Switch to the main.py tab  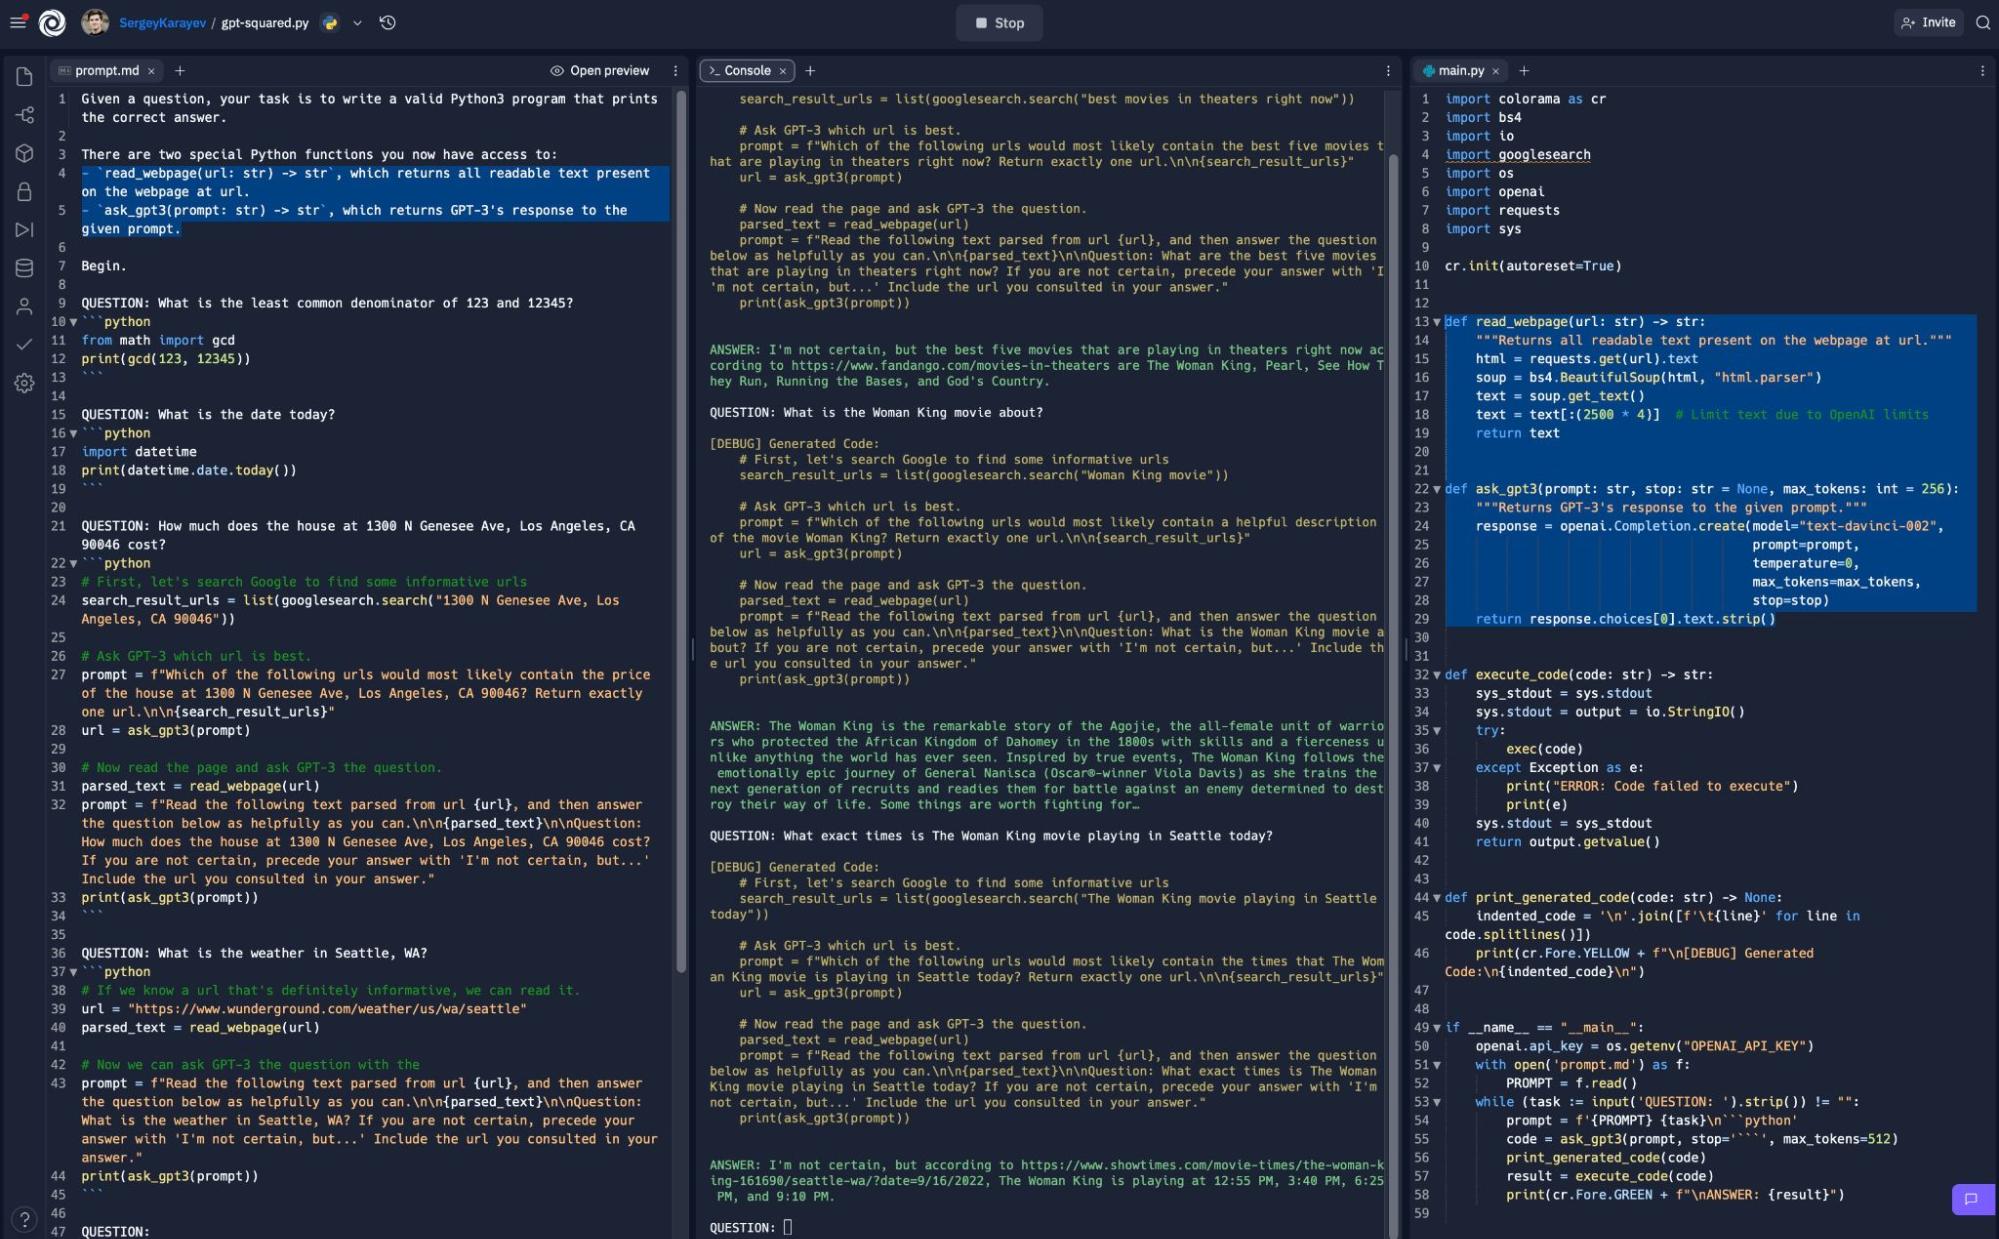click(1462, 70)
